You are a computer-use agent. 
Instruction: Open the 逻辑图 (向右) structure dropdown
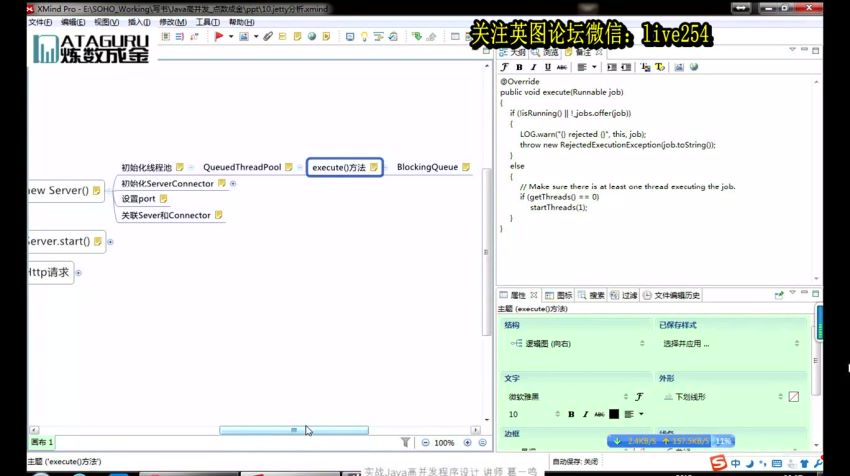tap(572, 343)
